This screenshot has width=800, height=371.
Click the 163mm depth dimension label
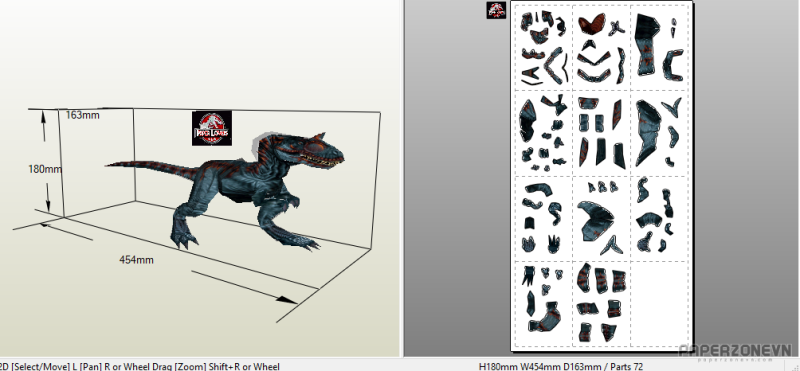coord(83,115)
